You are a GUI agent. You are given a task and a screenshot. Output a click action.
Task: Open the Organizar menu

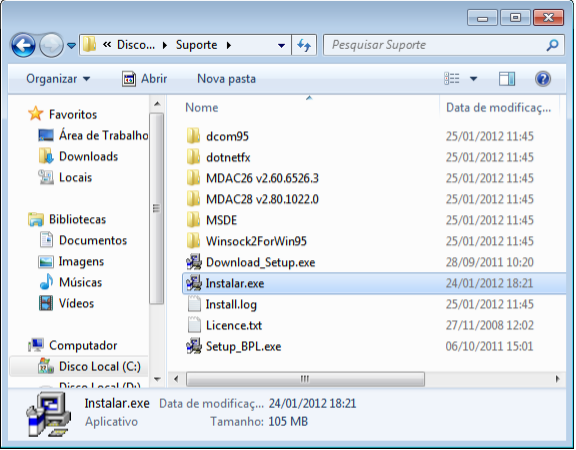pyautogui.click(x=58, y=79)
